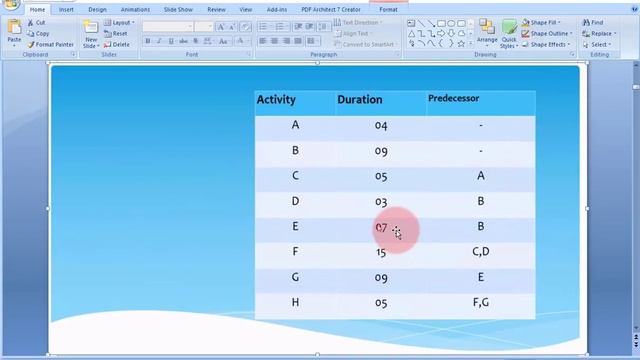Open the Shape Outline dropdown
Screen dimensions: 640x360
(547, 34)
